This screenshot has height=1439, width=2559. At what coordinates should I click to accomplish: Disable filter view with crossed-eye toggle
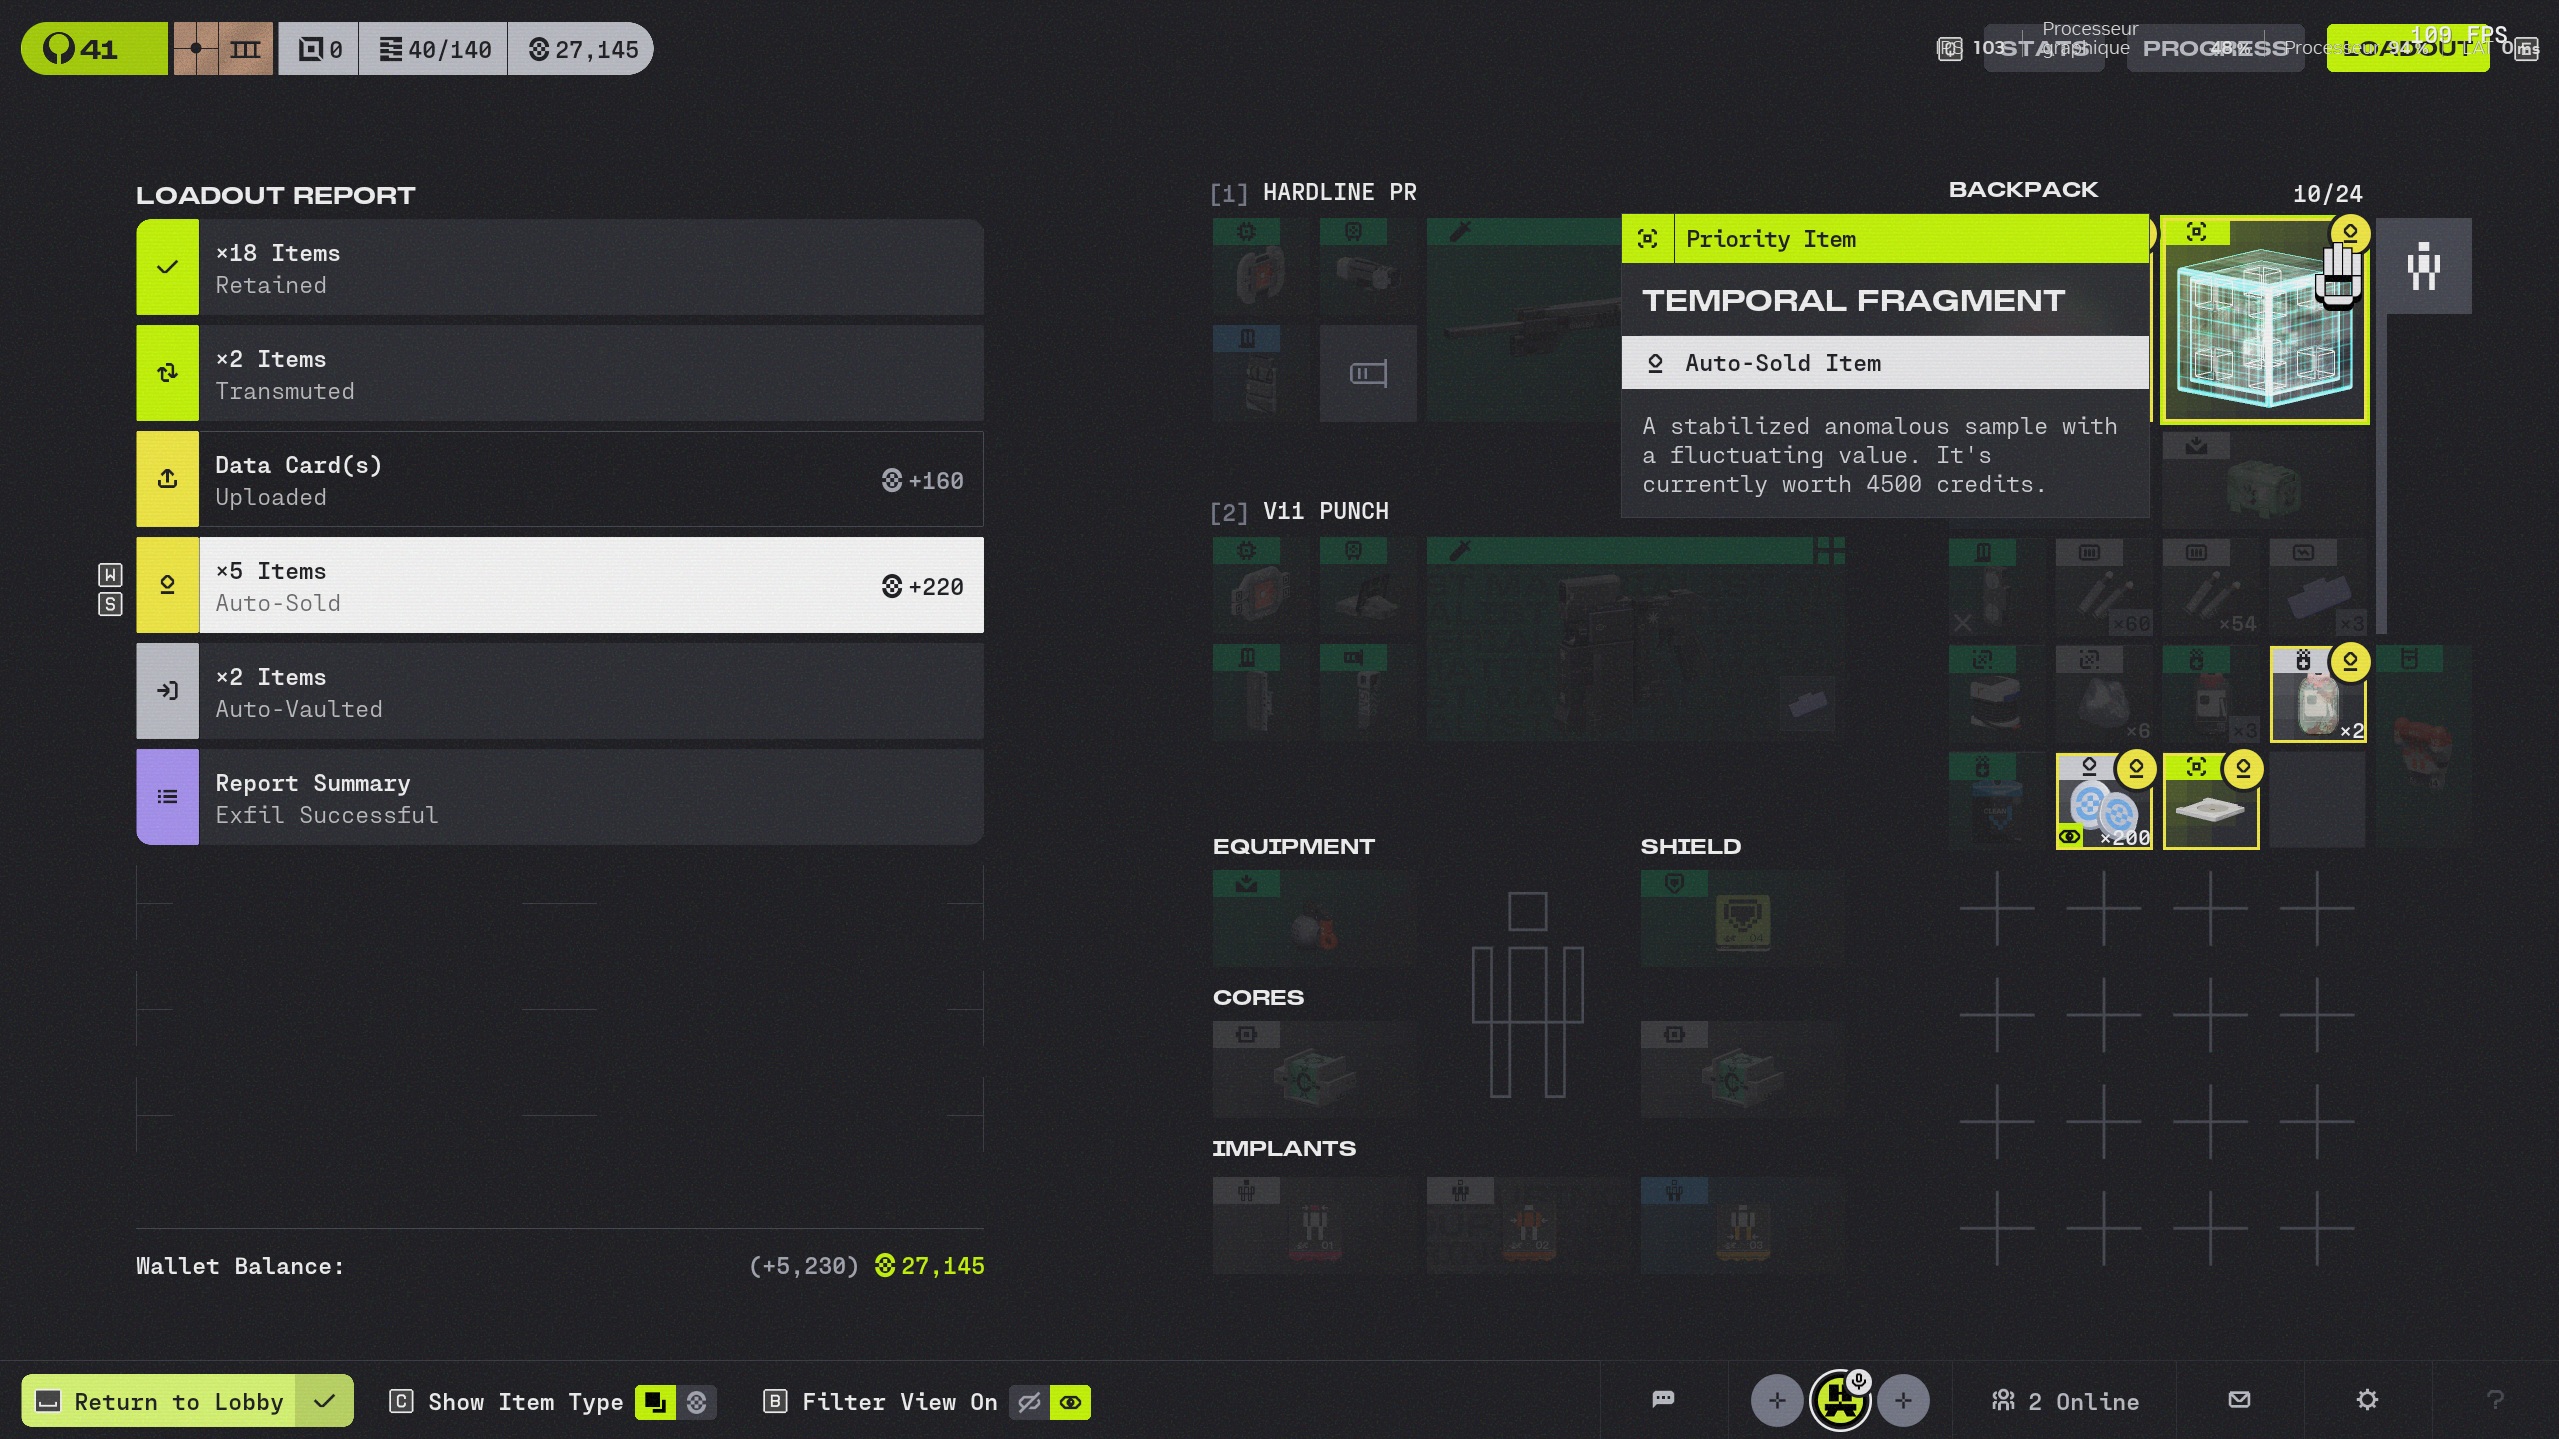tap(1028, 1402)
